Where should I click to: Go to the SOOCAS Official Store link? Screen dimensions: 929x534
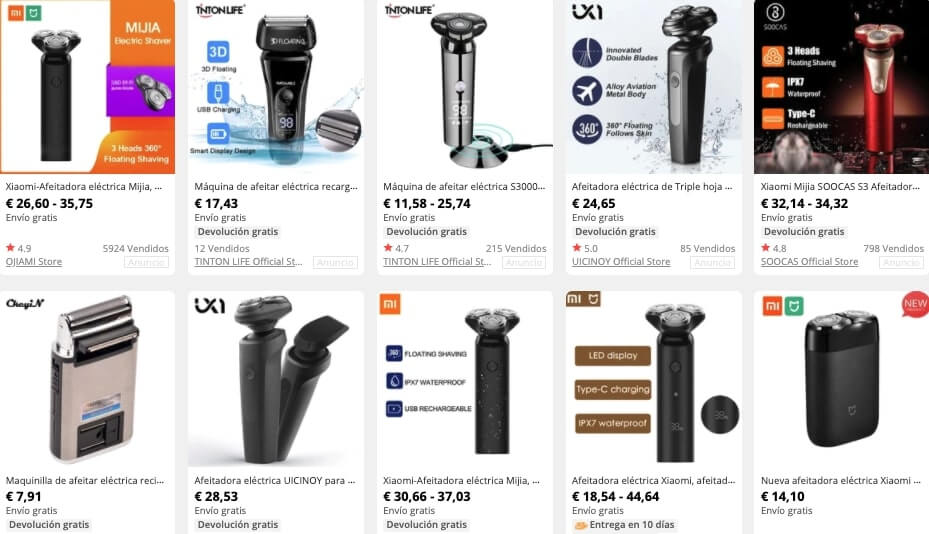point(809,261)
